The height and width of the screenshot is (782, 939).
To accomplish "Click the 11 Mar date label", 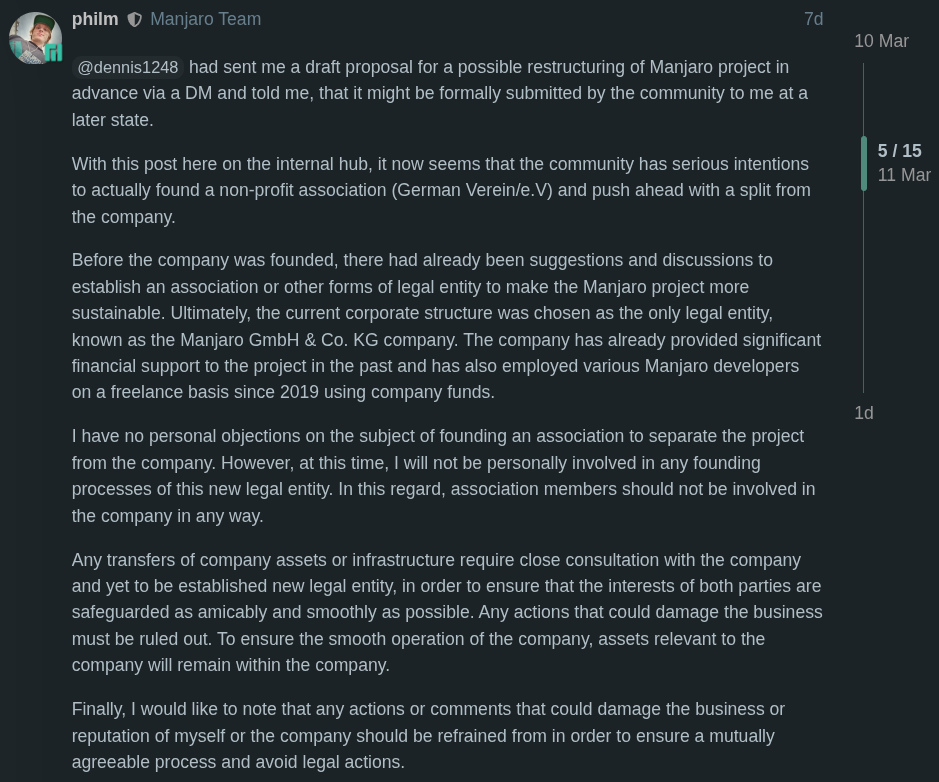I will click(904, 175).
